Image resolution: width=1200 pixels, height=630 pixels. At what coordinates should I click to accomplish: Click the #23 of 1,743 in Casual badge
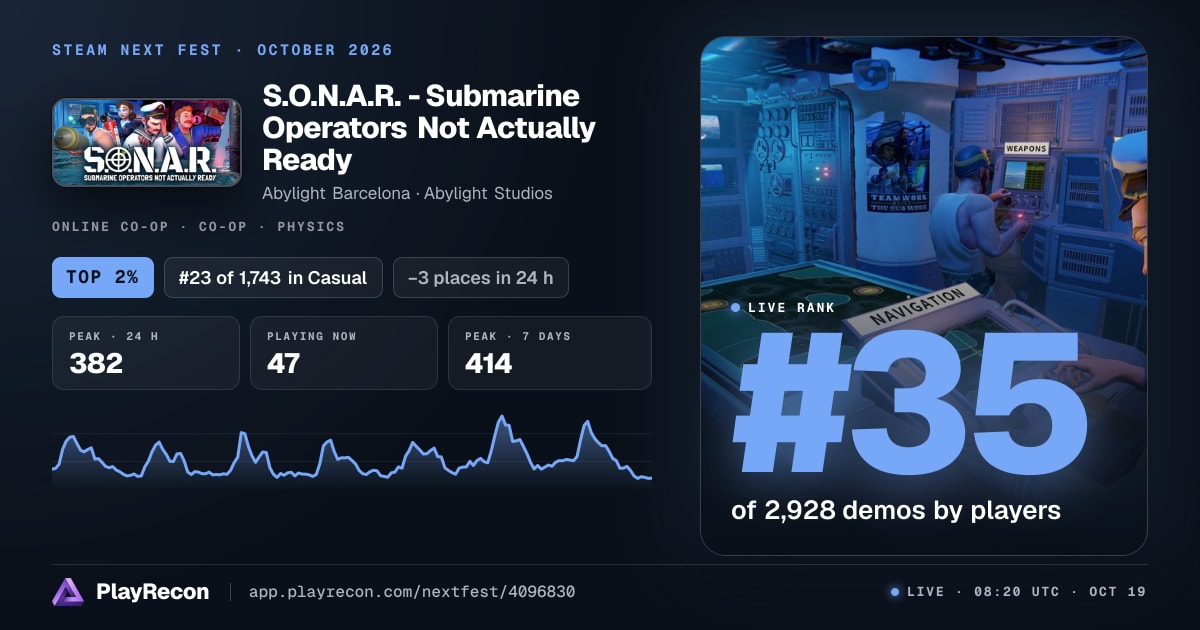pos(273,277)
